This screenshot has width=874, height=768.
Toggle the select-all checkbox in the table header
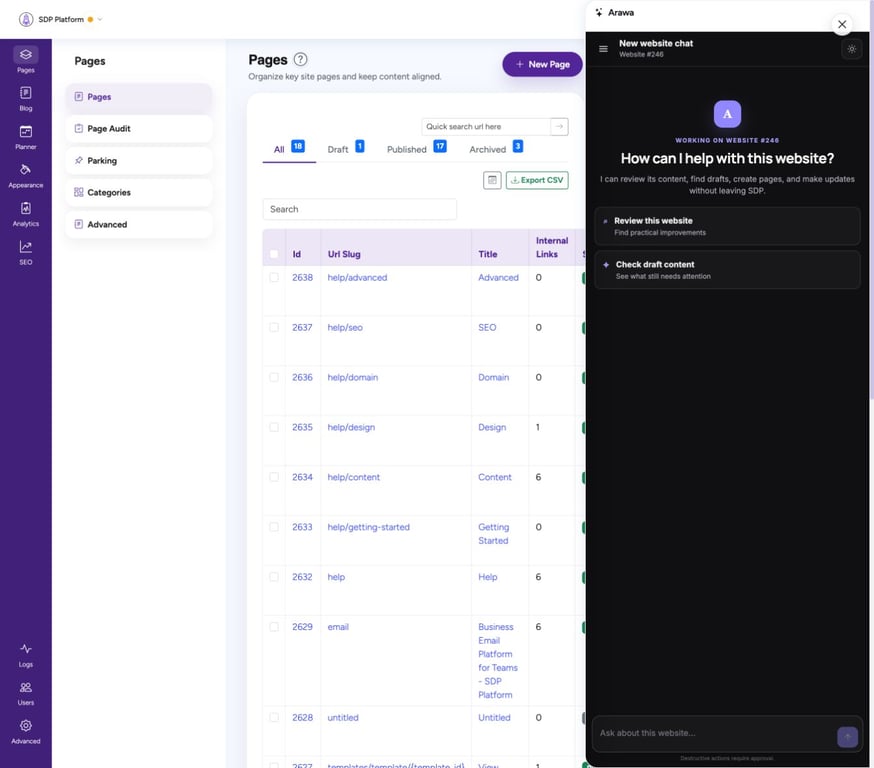click(x=274, y=254)
